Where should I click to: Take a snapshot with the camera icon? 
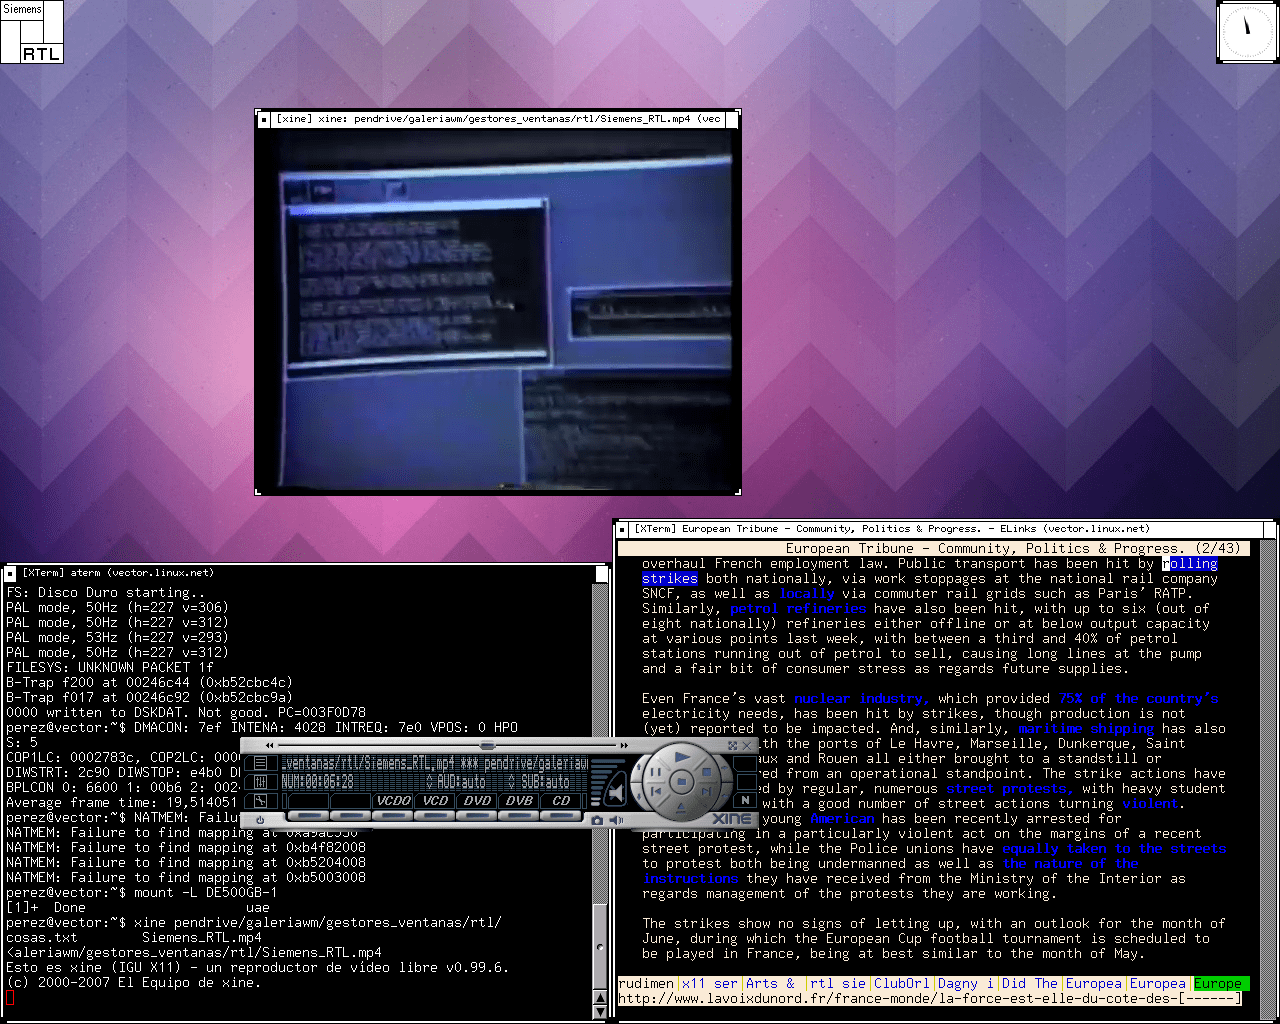(x=597, y=820)
